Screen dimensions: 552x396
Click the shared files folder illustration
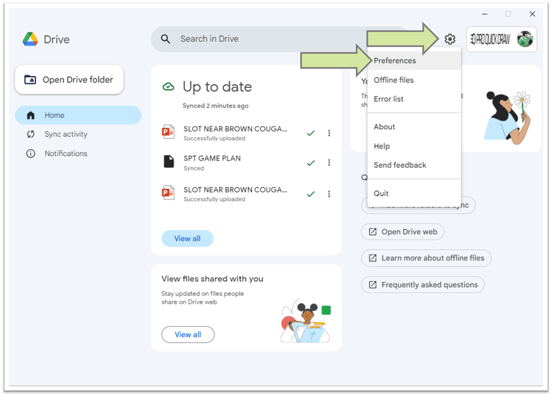tap(305, 321)
